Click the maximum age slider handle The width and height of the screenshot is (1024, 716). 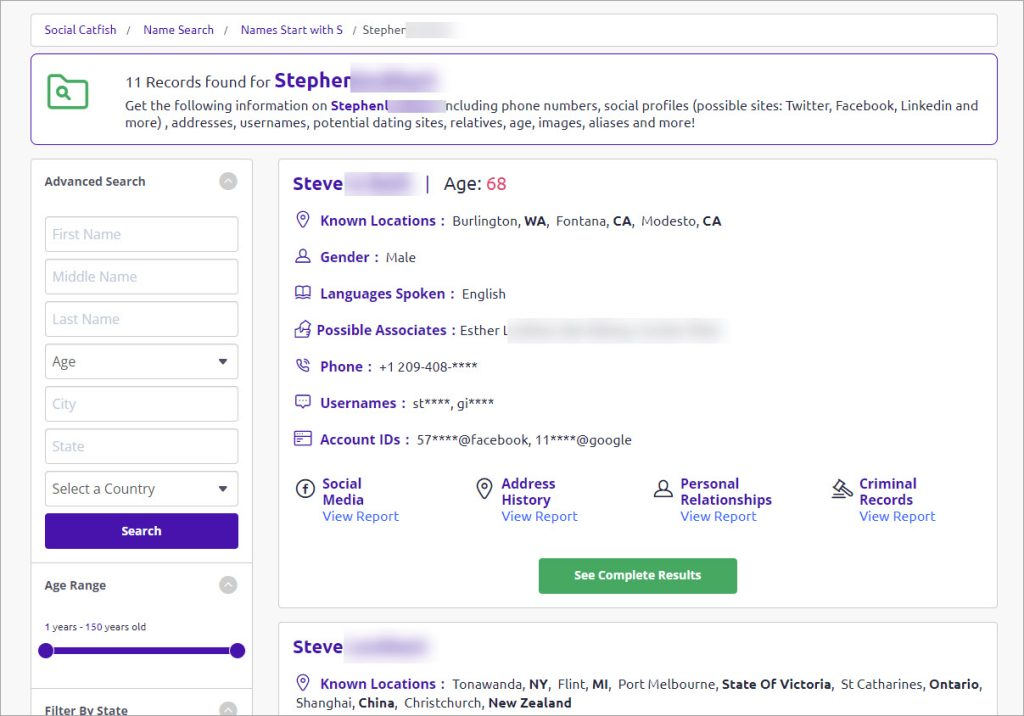coord(238,650)
